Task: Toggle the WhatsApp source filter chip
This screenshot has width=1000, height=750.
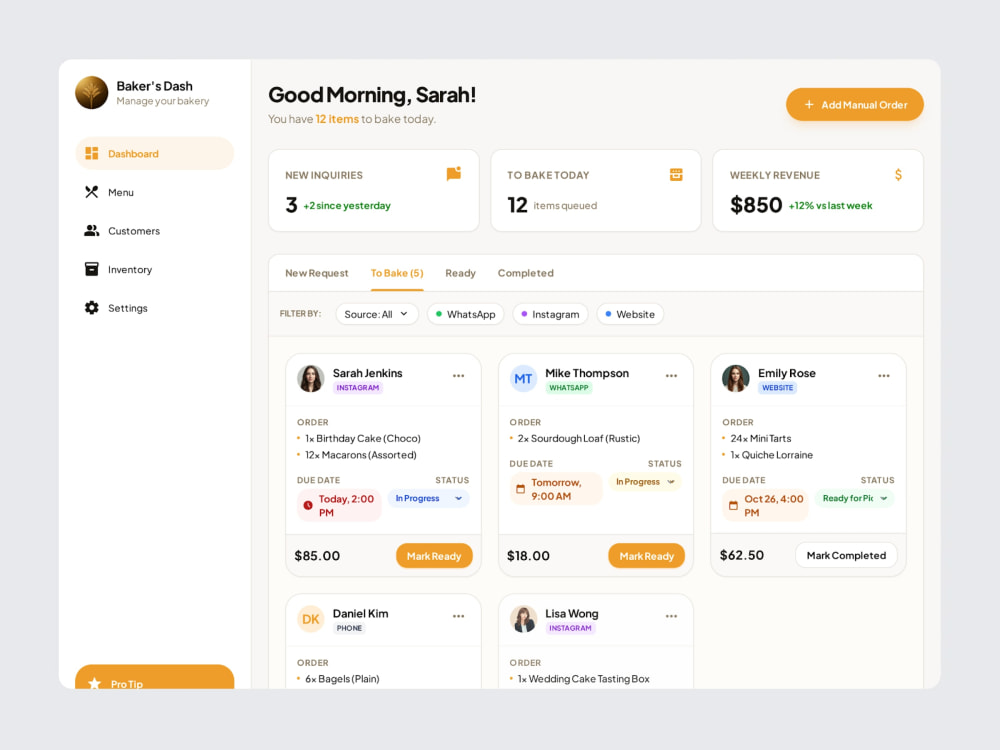Action: (x=465, y=314)
